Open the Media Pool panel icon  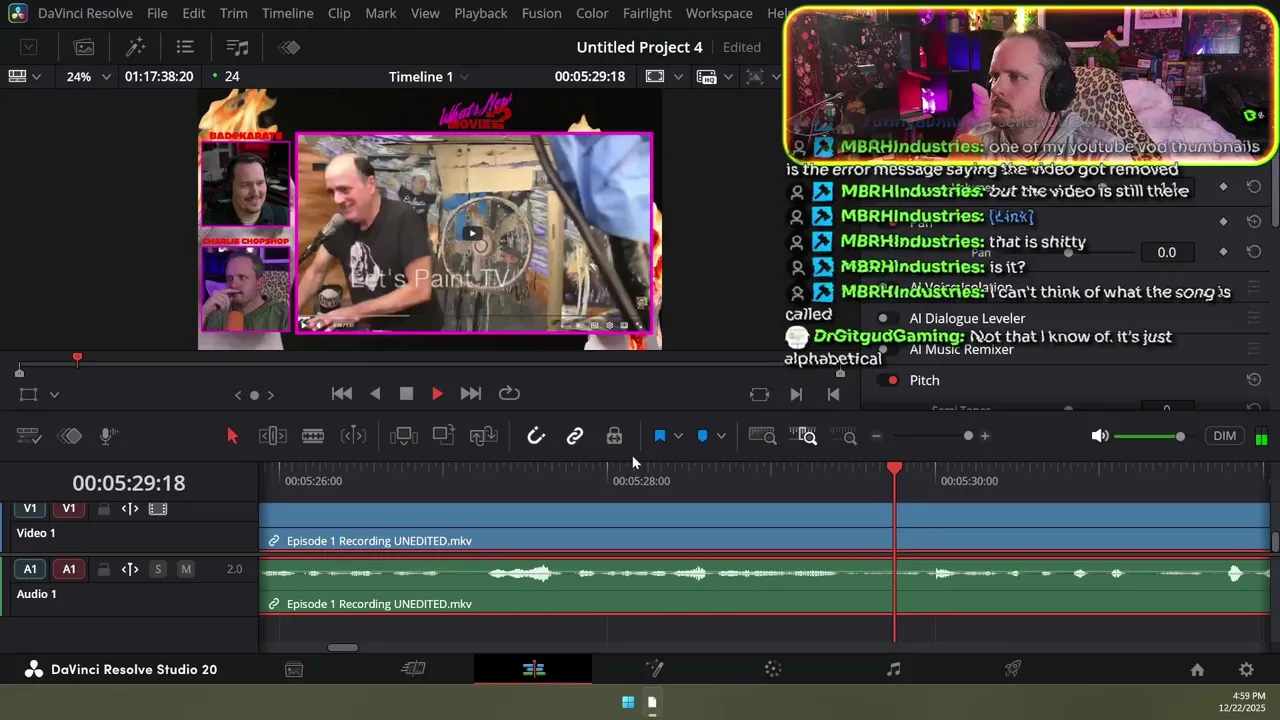(84, 47)
